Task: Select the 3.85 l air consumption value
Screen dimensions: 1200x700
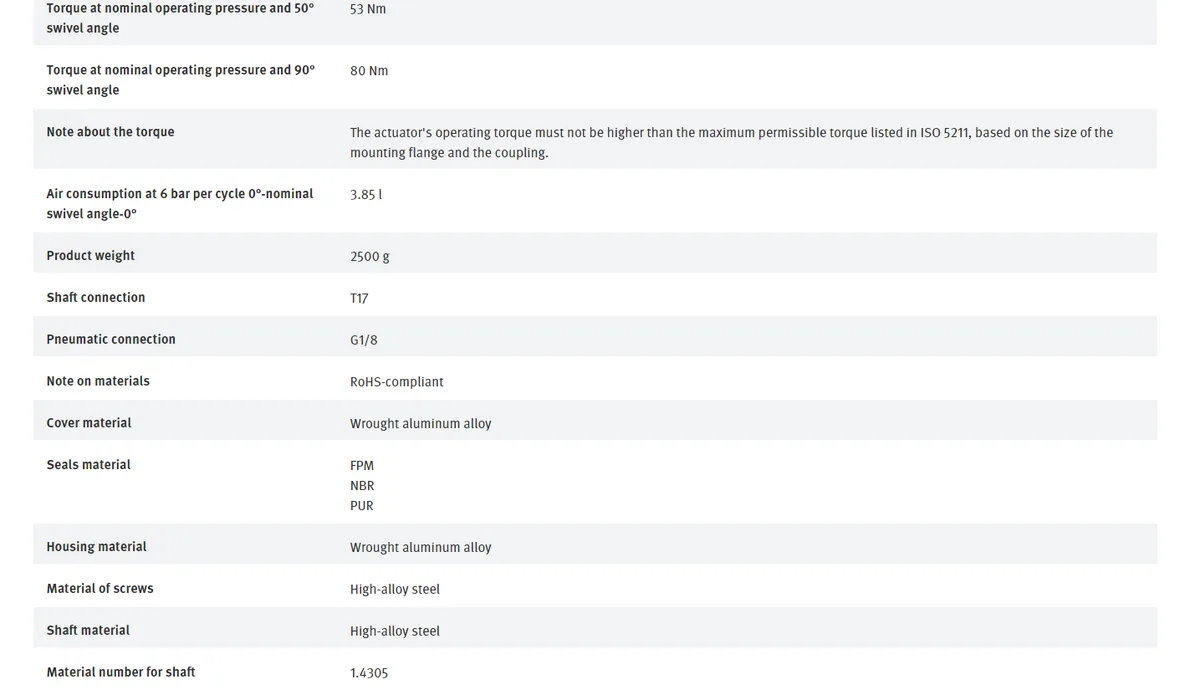Action: [366, 194]
